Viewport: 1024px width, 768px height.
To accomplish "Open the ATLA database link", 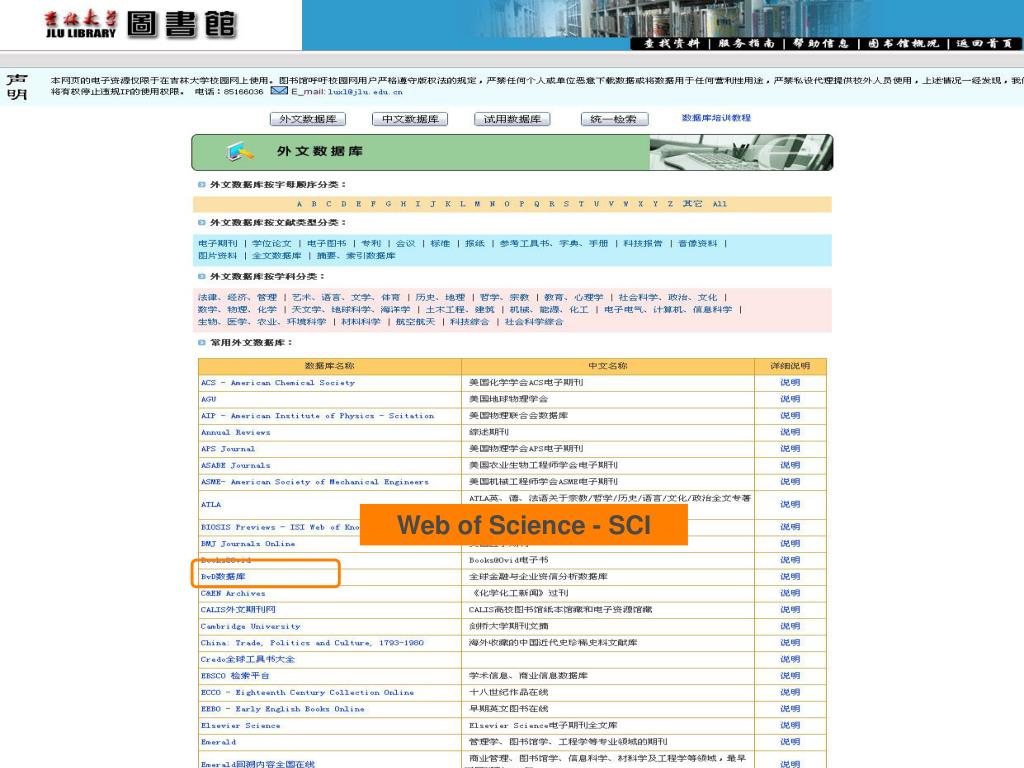I will click(x=211, y=504).
